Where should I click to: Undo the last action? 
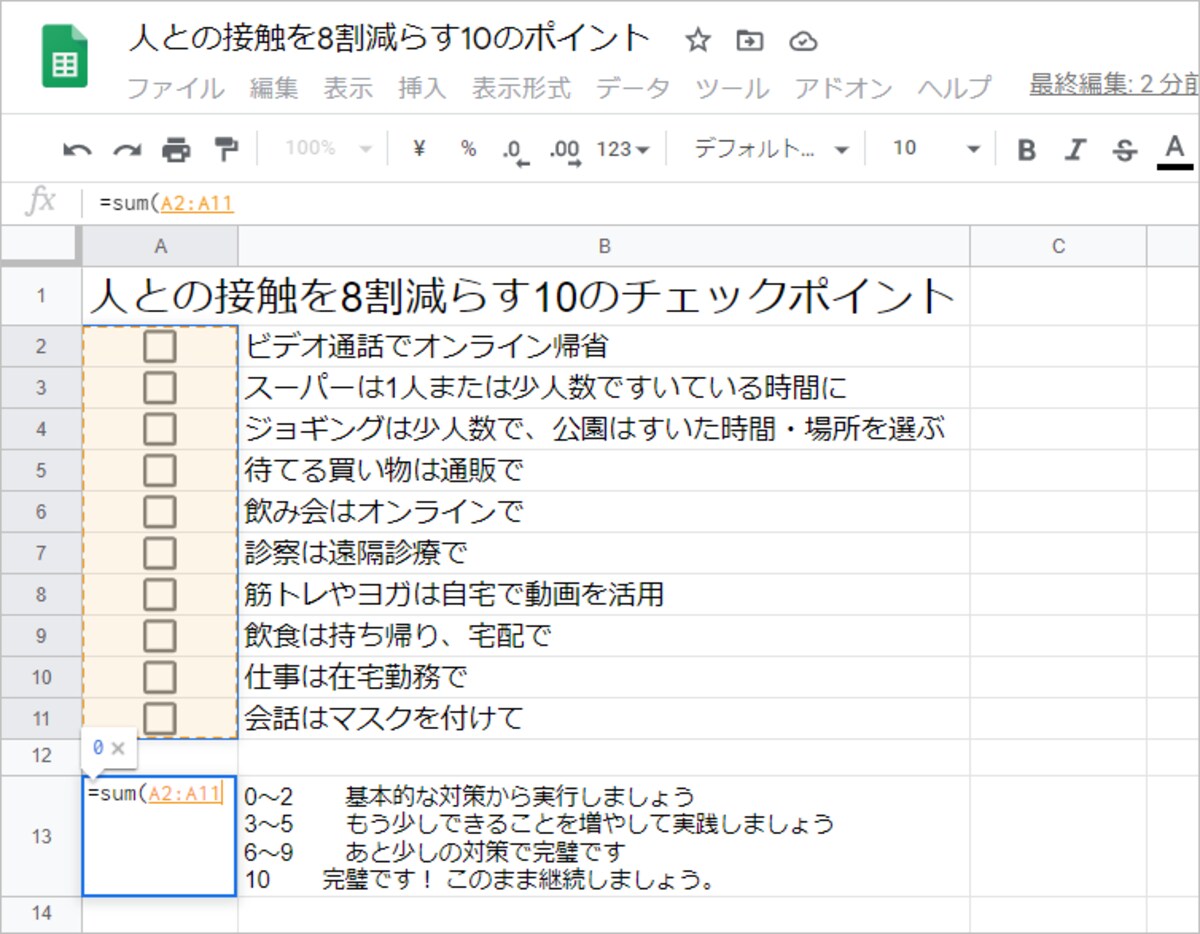click(77, 150)
